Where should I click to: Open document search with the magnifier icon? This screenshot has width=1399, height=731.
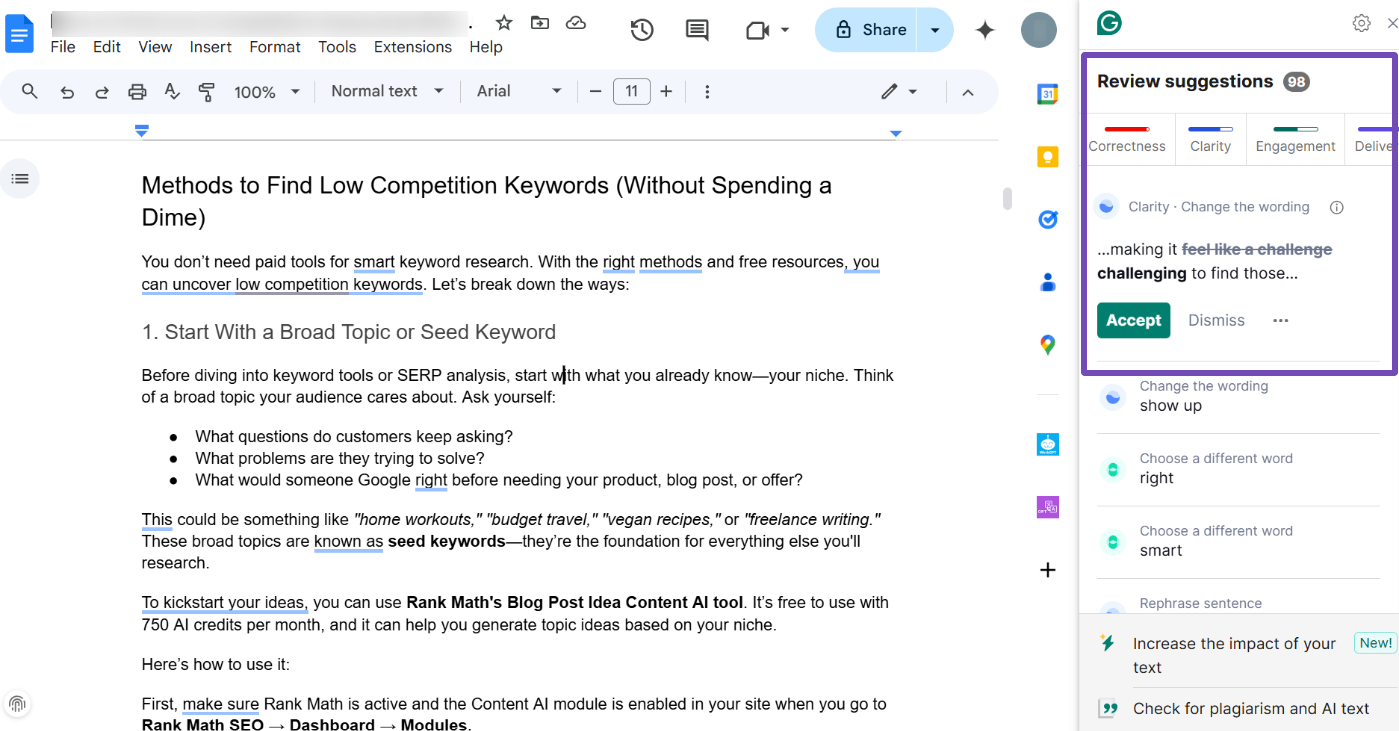[x=29, y=91]
